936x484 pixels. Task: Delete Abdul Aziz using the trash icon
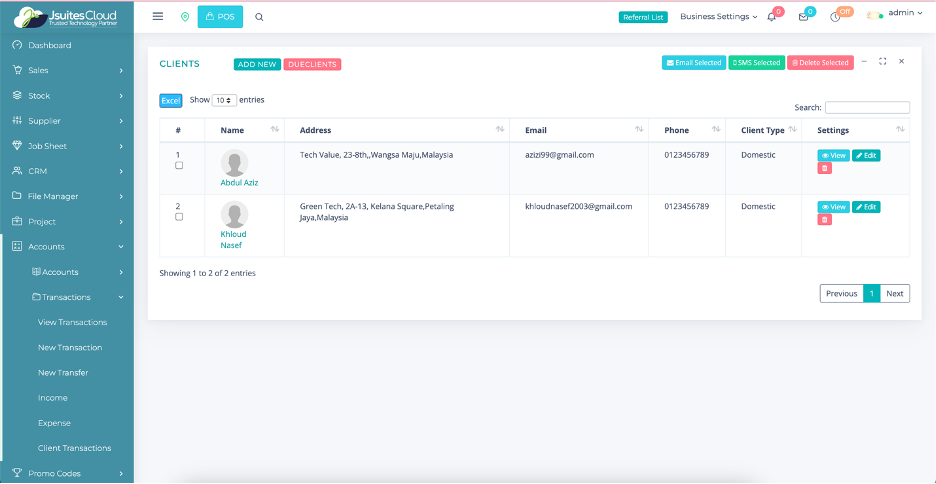tap(824, 168)
